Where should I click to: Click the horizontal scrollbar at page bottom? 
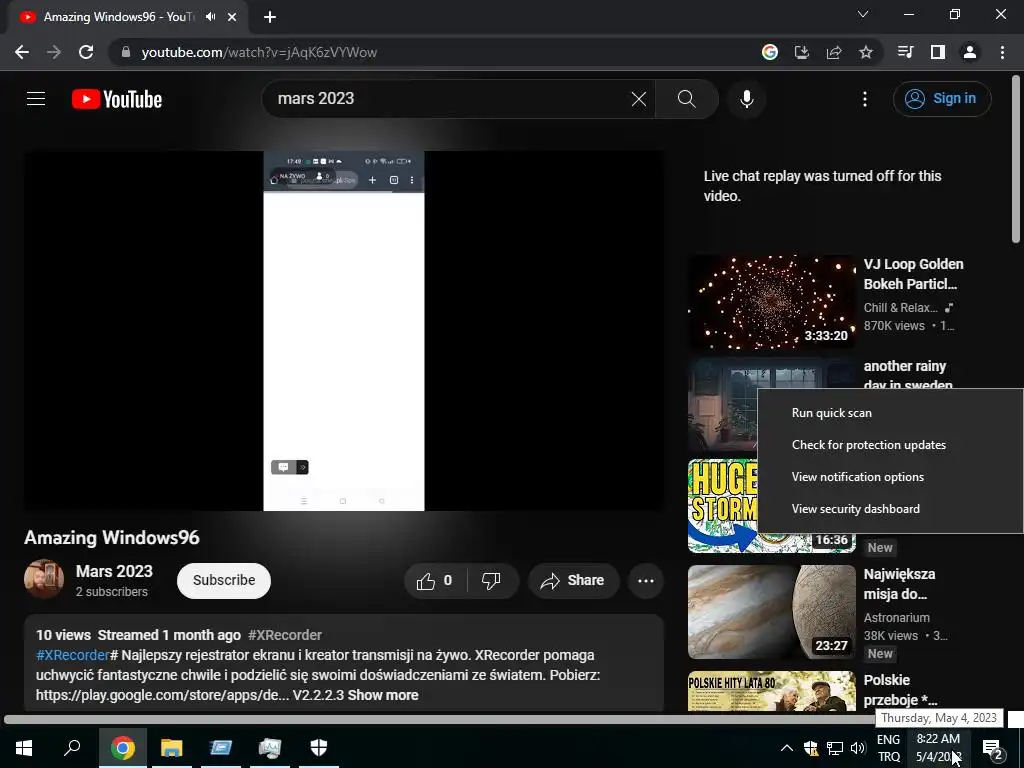click(438, 720)
